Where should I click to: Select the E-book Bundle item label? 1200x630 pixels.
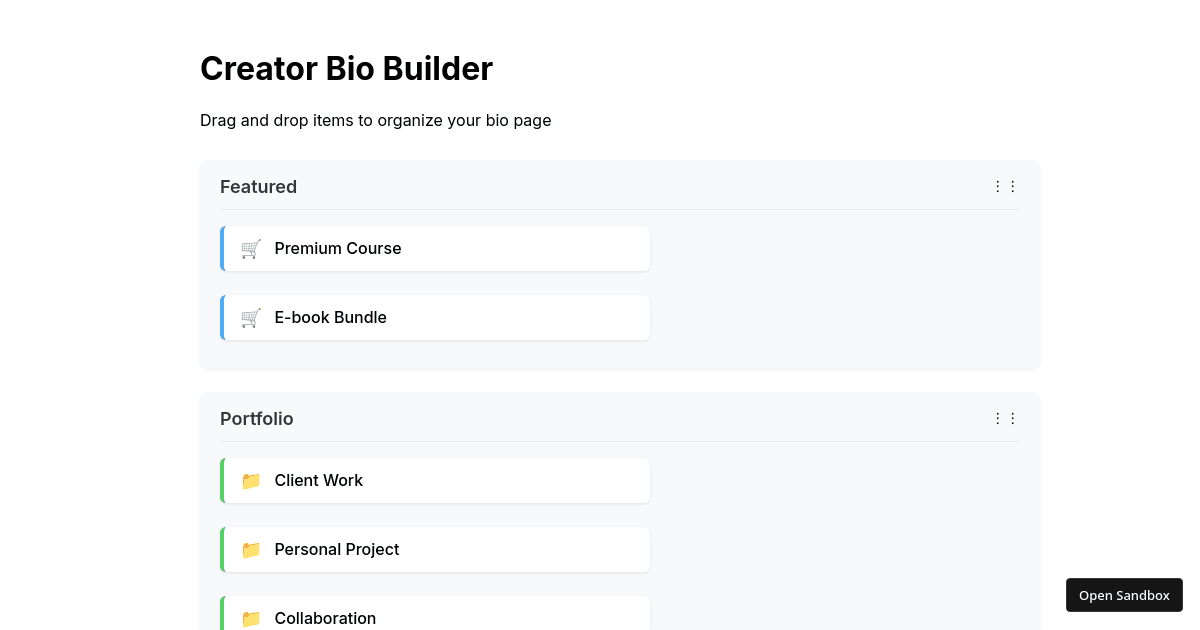coord(330,318)
